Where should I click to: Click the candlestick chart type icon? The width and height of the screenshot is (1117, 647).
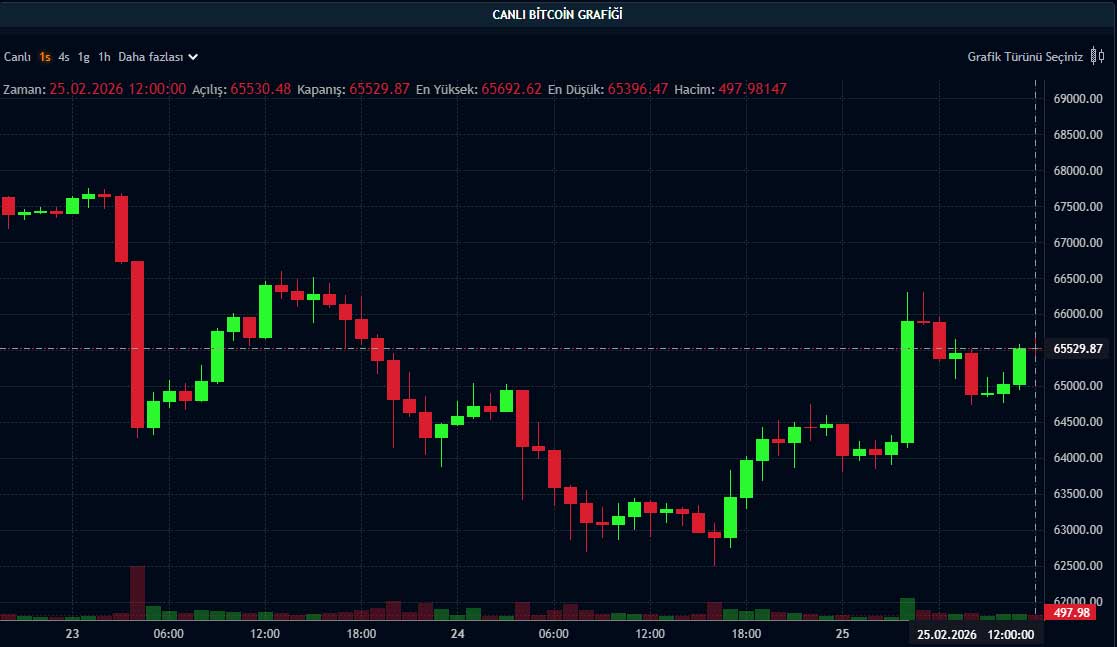[x=1099, y=57]
